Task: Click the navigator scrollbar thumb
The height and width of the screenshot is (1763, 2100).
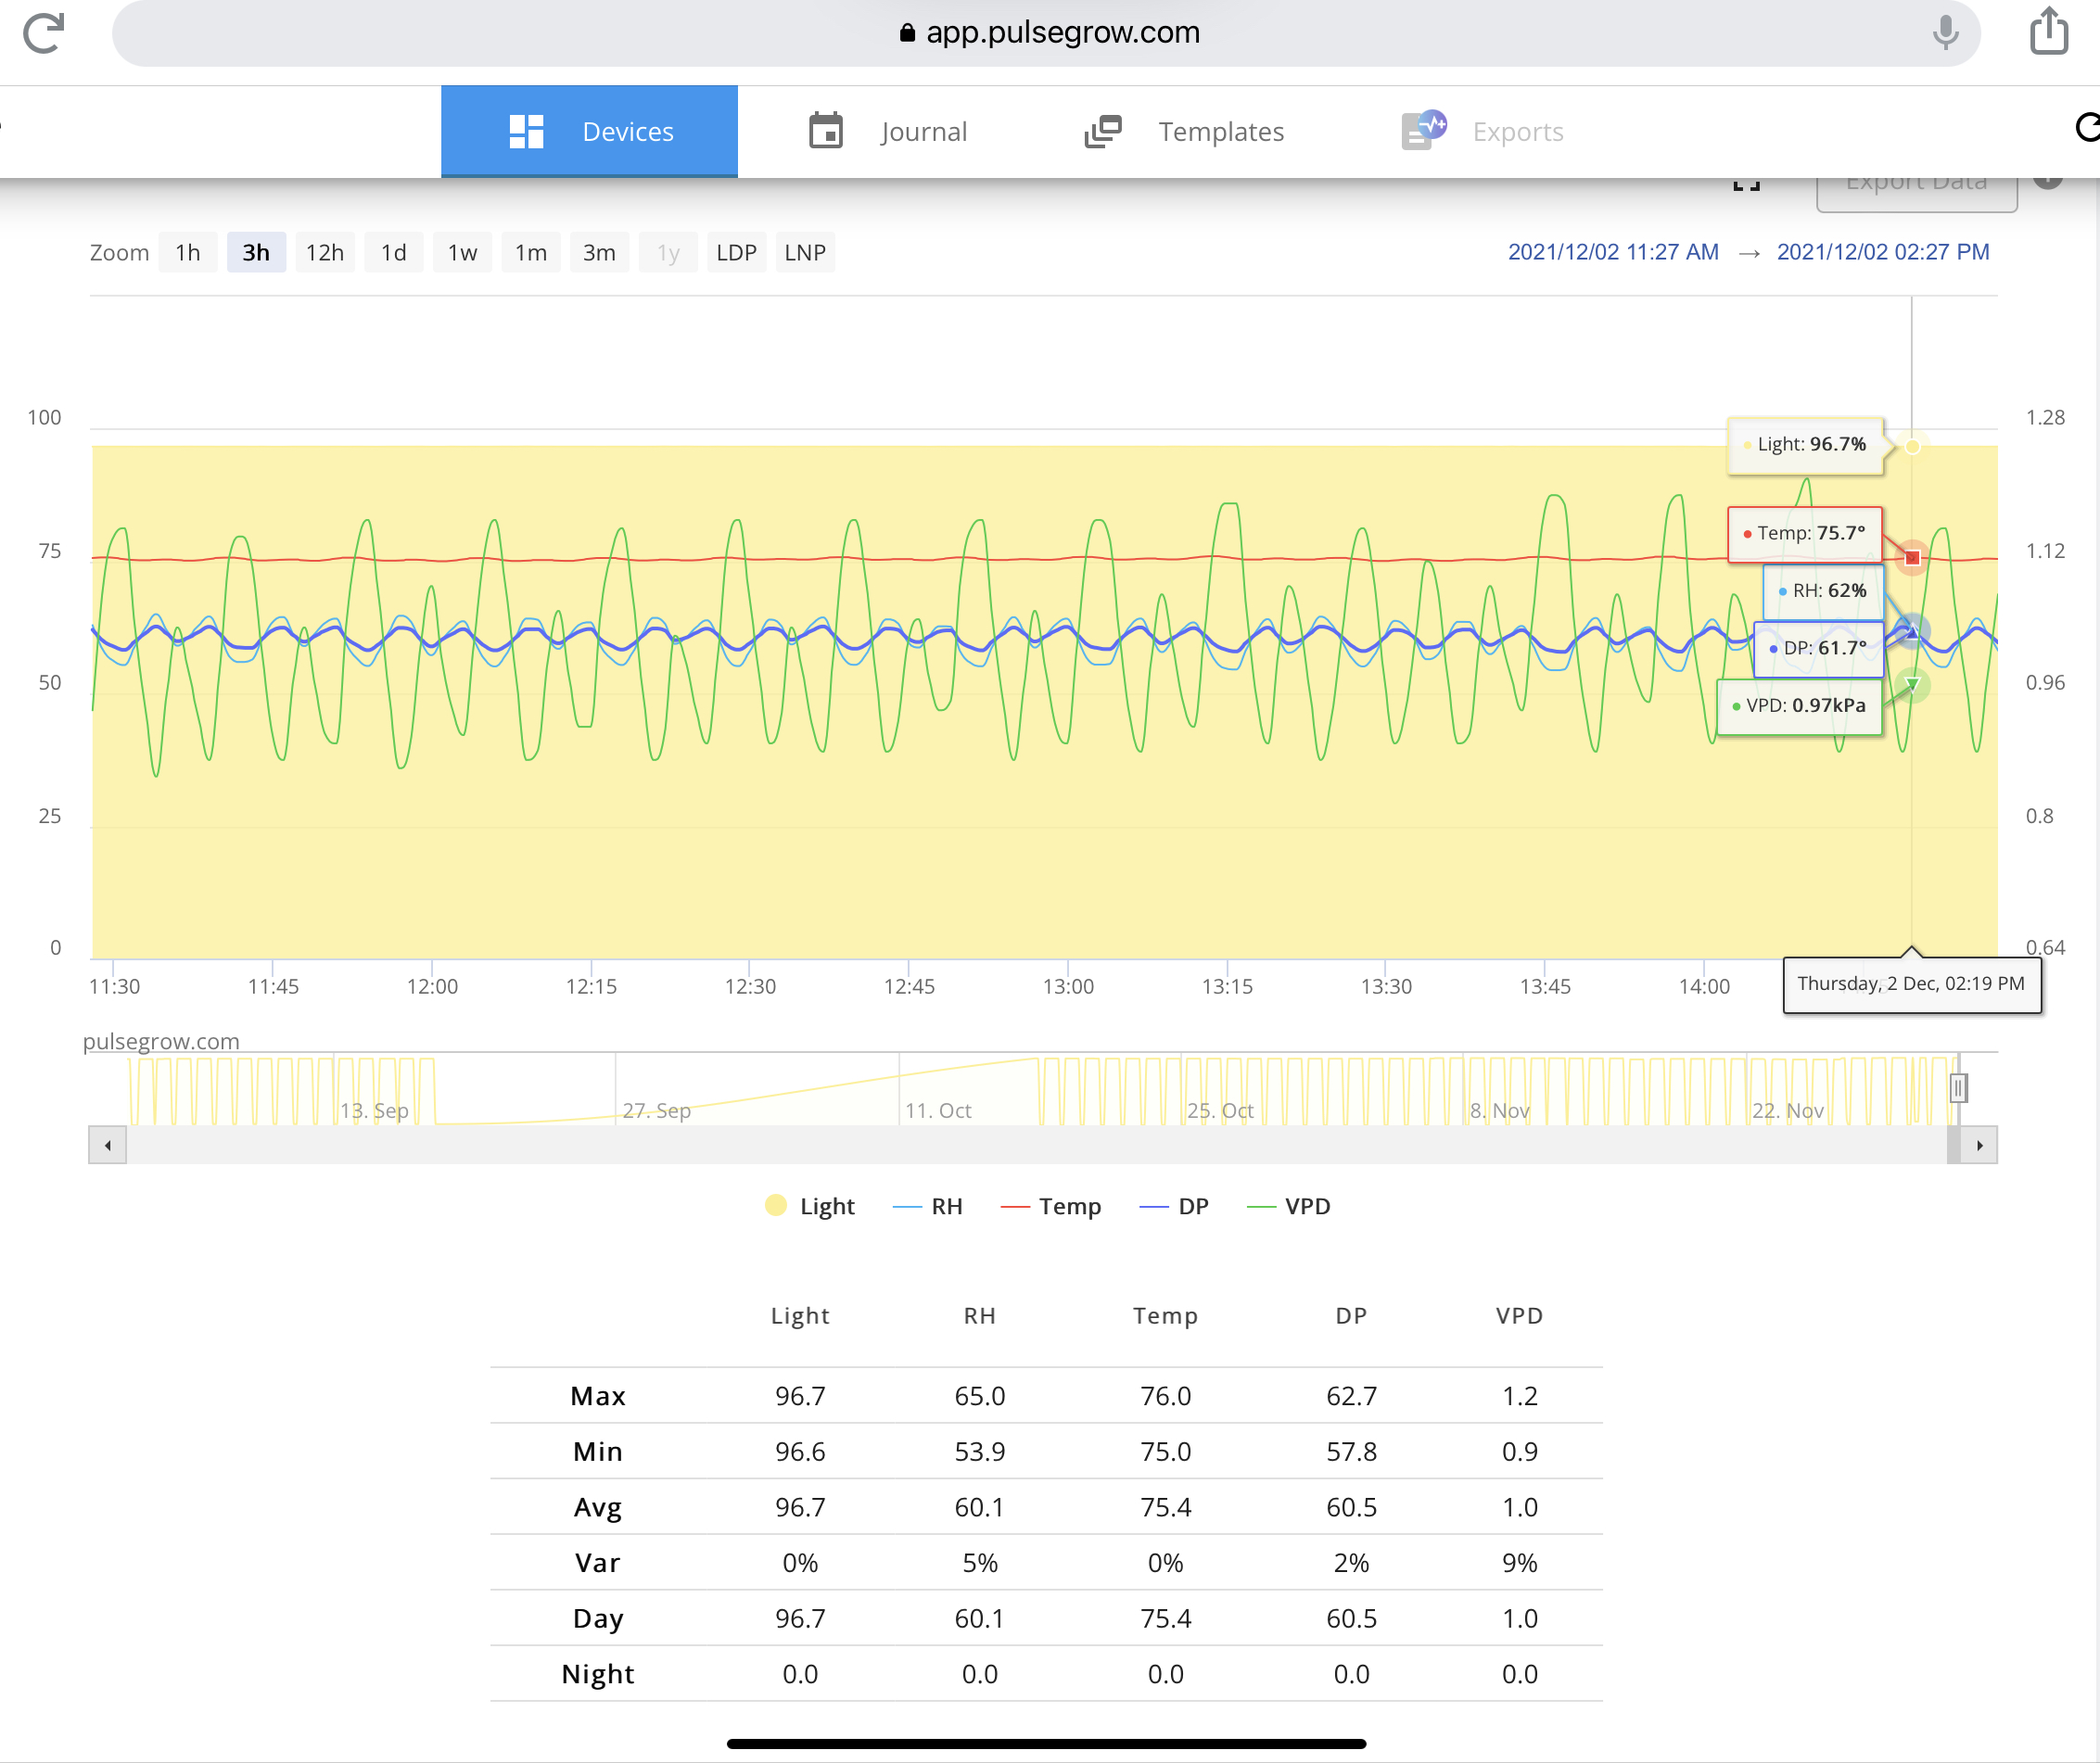Action: [x=1954, y=1145]
